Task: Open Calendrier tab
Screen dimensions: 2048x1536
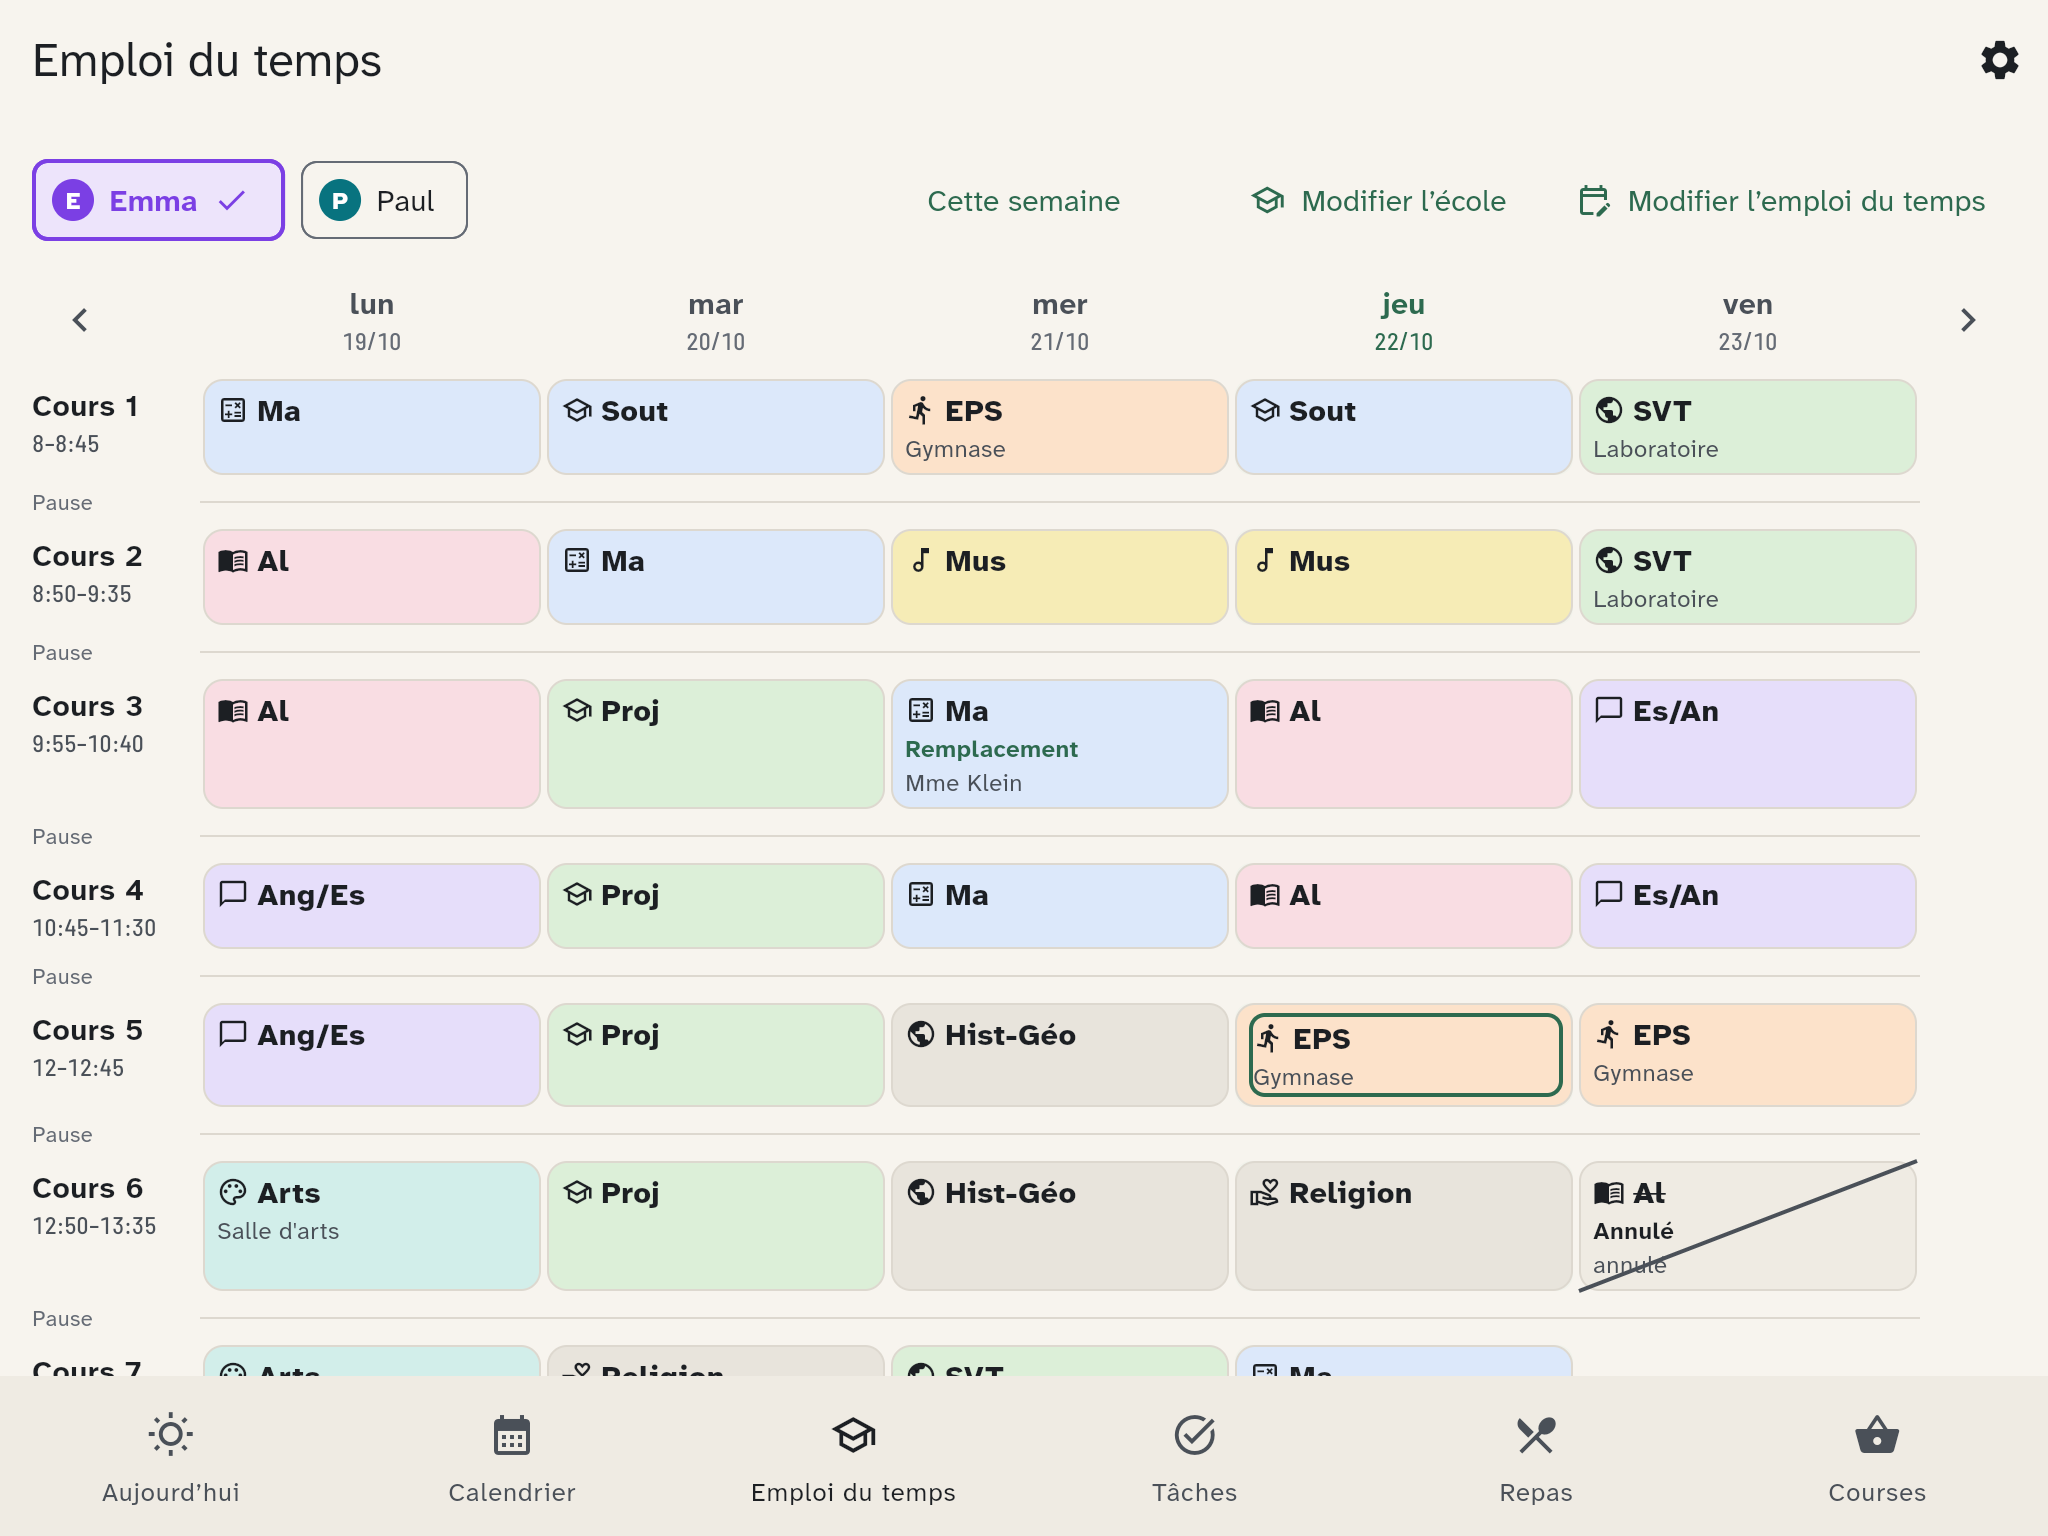Action: [x=512, y=1456]
